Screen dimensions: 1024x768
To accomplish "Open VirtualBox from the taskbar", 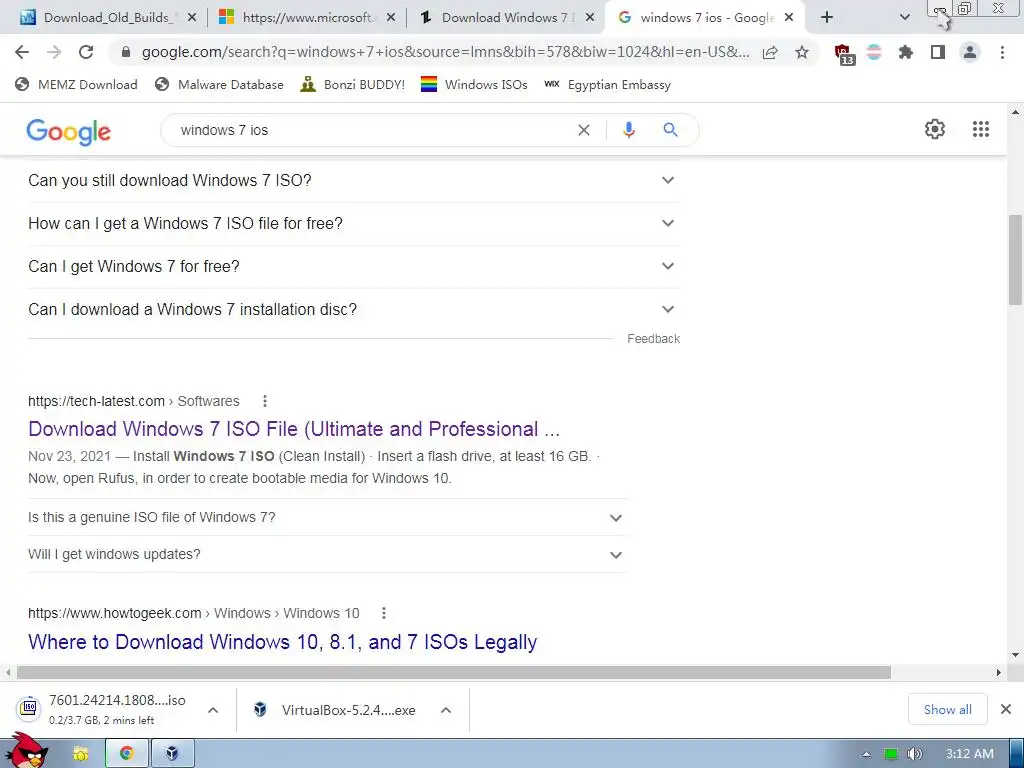I will 172,754.
